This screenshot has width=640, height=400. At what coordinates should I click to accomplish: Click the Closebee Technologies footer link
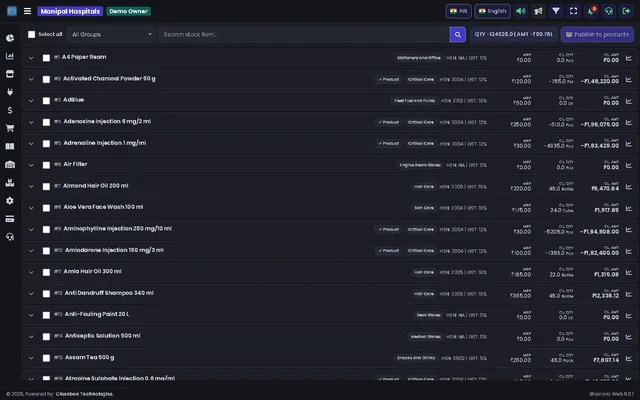tap(84, 394)
